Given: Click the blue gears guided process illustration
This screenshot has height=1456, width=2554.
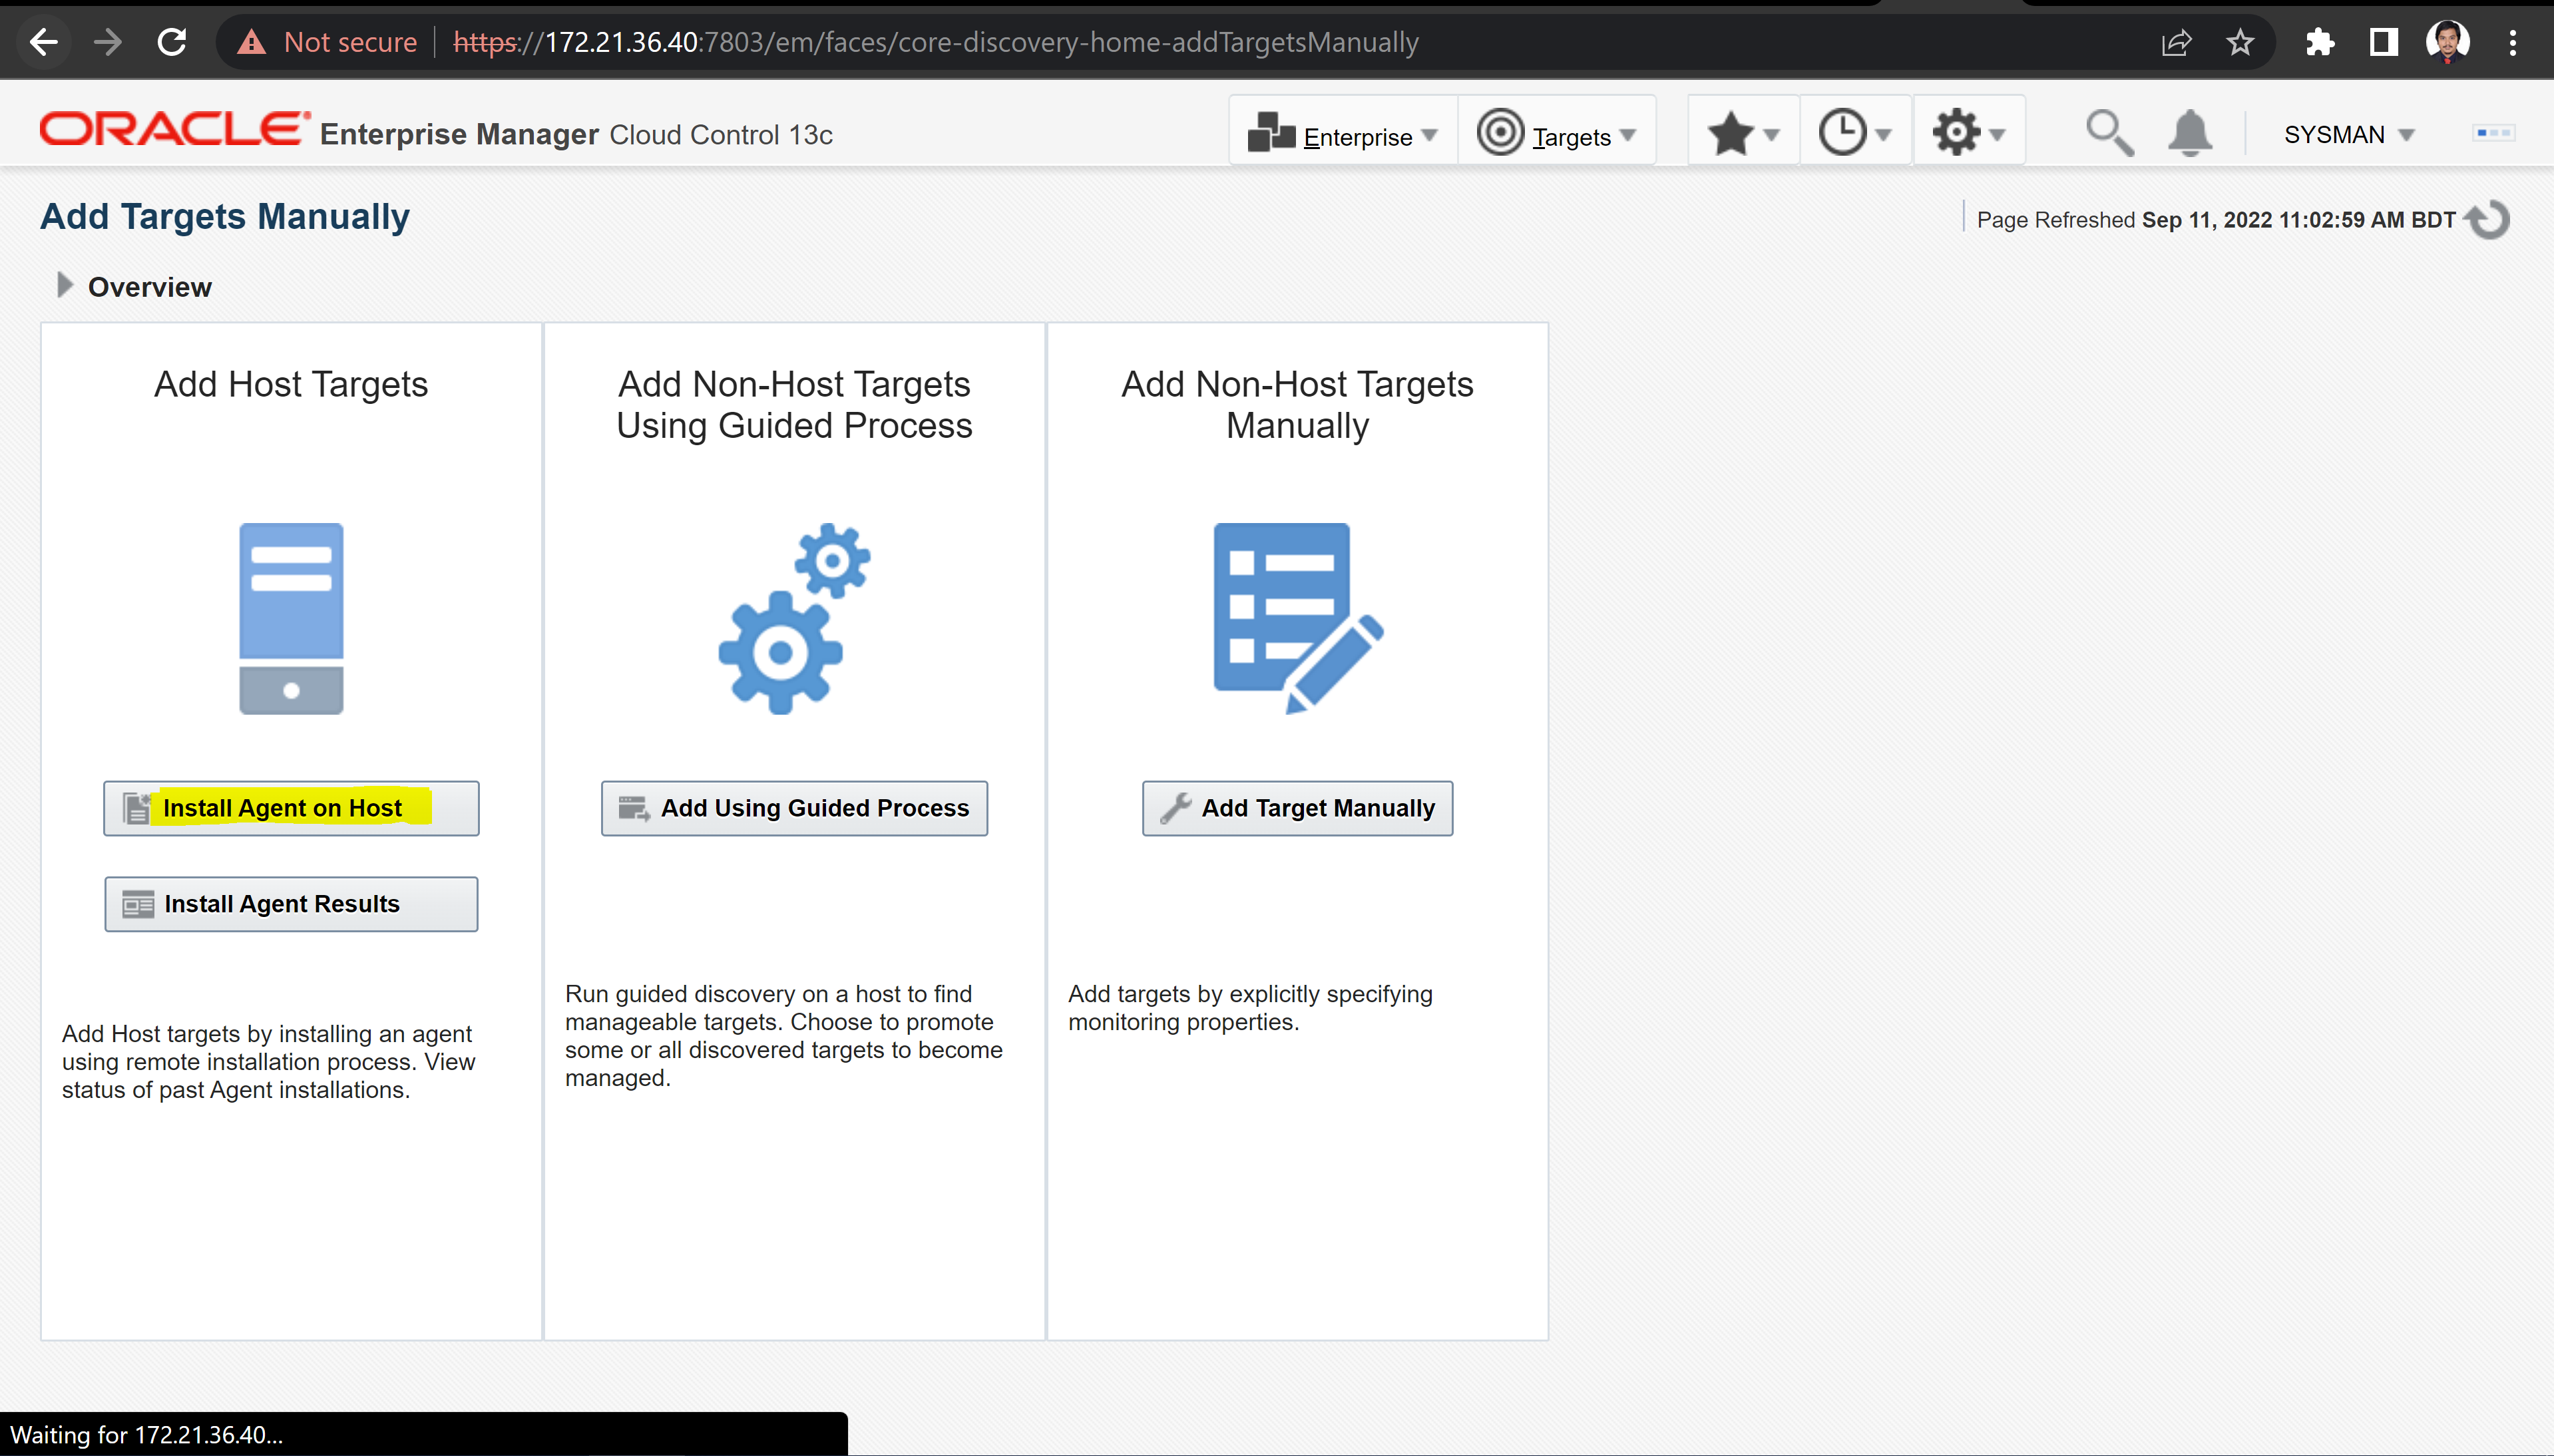Looking at the screenshot, I should (x=794, y=618).
